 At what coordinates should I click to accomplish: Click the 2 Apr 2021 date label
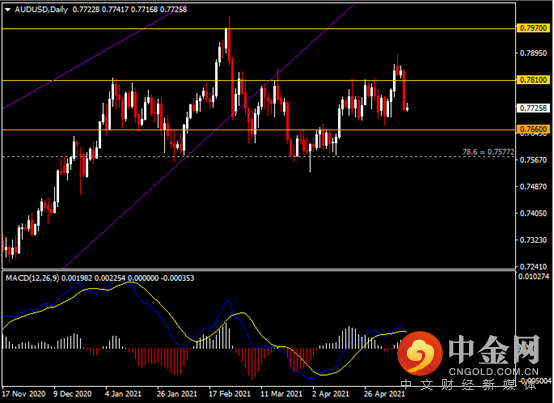(x=330, y=394)
